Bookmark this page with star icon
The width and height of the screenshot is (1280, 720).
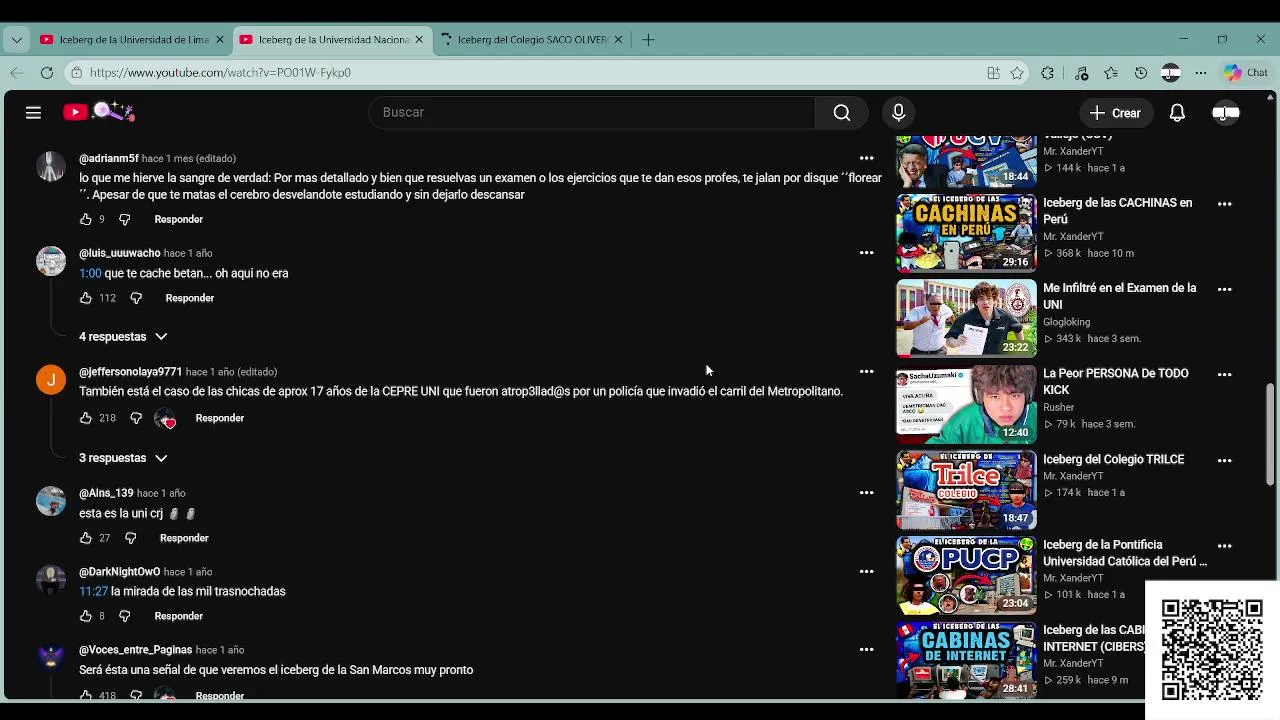click(x=1017, y=72)
